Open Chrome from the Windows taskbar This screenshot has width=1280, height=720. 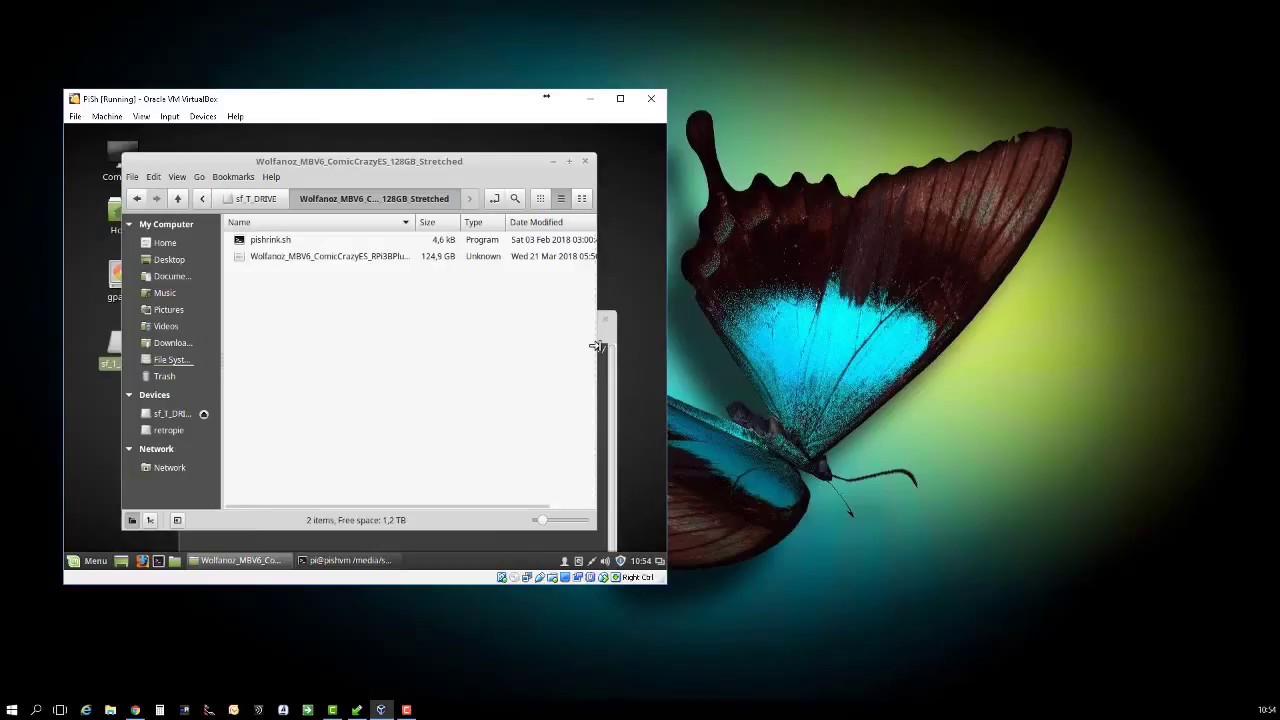click(x=135, y=710)
